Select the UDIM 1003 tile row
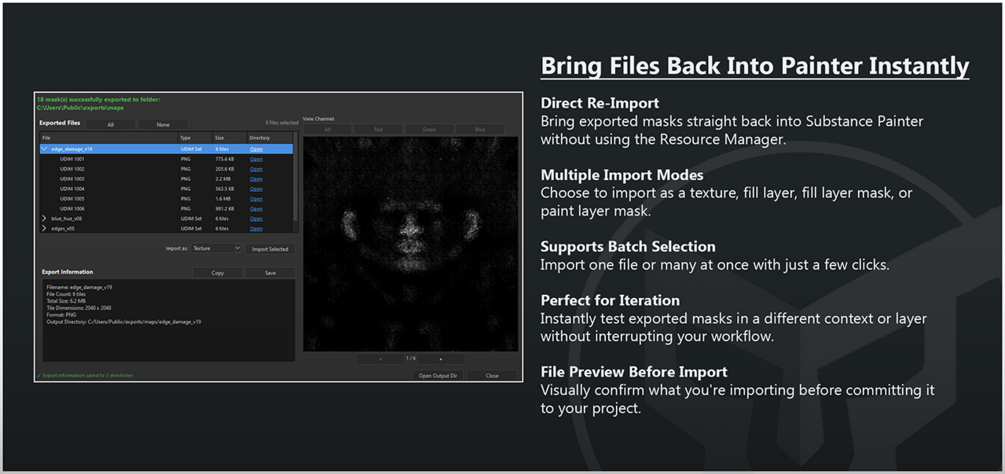The height and width of the screenshot is (474, 1005). [166, 179]
